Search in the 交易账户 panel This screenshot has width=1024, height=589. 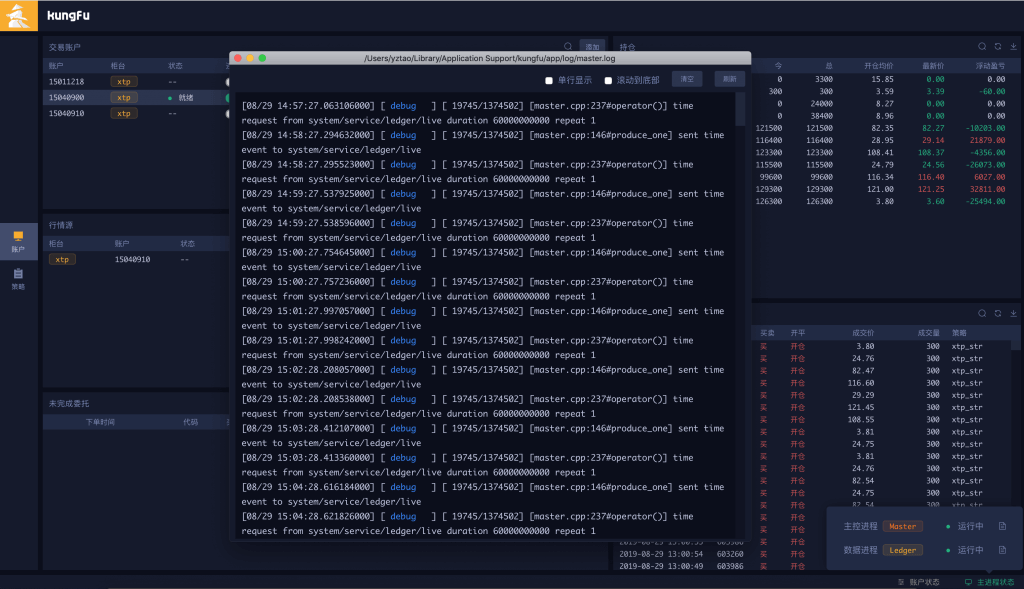(x=568, y=46)
